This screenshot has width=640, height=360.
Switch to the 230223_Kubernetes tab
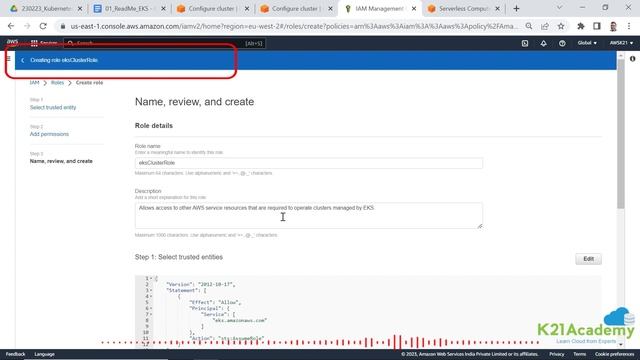pos(46,9)
